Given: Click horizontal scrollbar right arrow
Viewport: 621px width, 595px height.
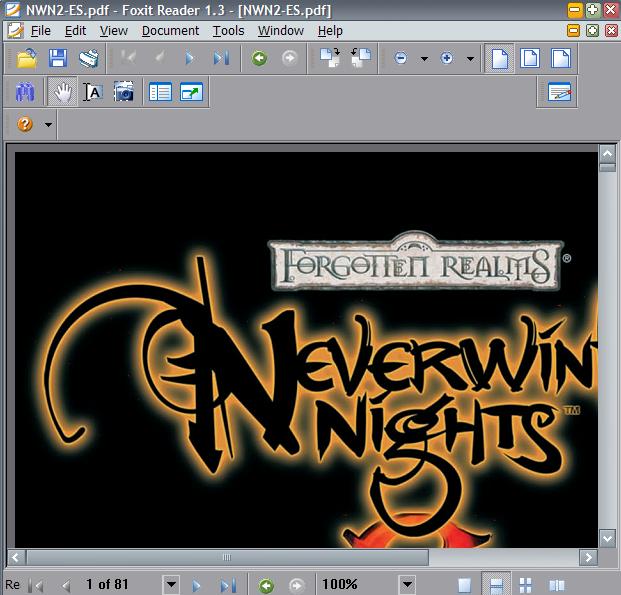Looking at the screenshot, I should [589, 557].
